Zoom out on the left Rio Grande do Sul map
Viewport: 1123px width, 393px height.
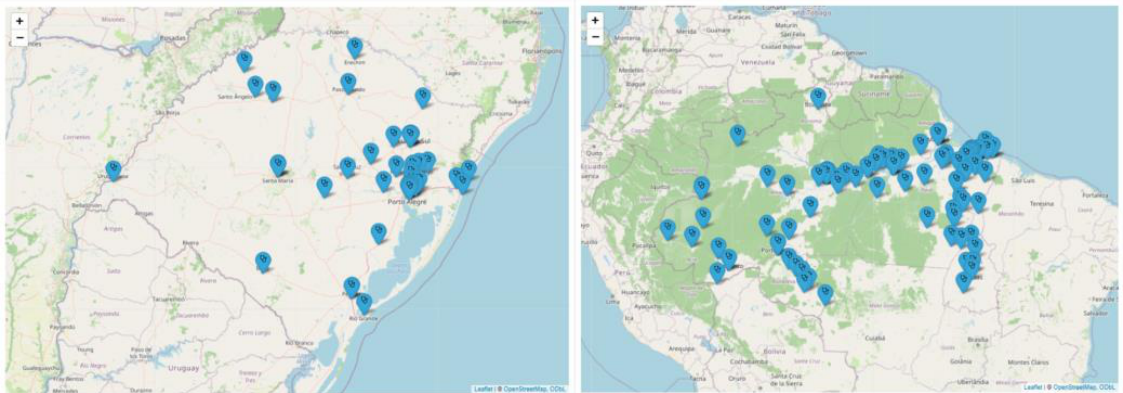[19, 38]
